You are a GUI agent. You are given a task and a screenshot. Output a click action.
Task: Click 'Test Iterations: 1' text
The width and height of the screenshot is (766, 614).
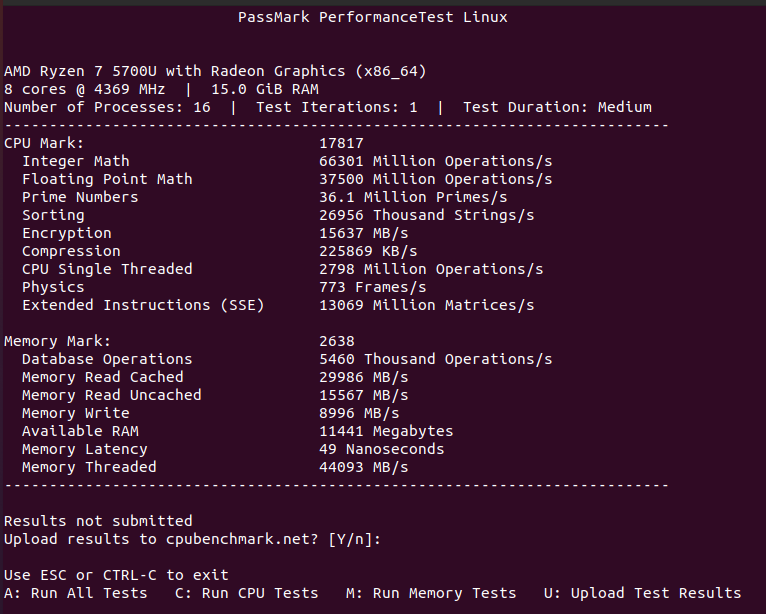pos(337,107)
